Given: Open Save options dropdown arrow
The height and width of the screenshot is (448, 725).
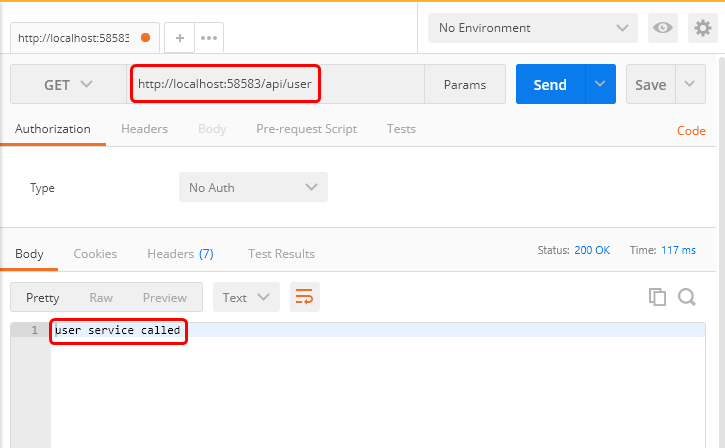Looking at the screenshot, I should 690,85.
